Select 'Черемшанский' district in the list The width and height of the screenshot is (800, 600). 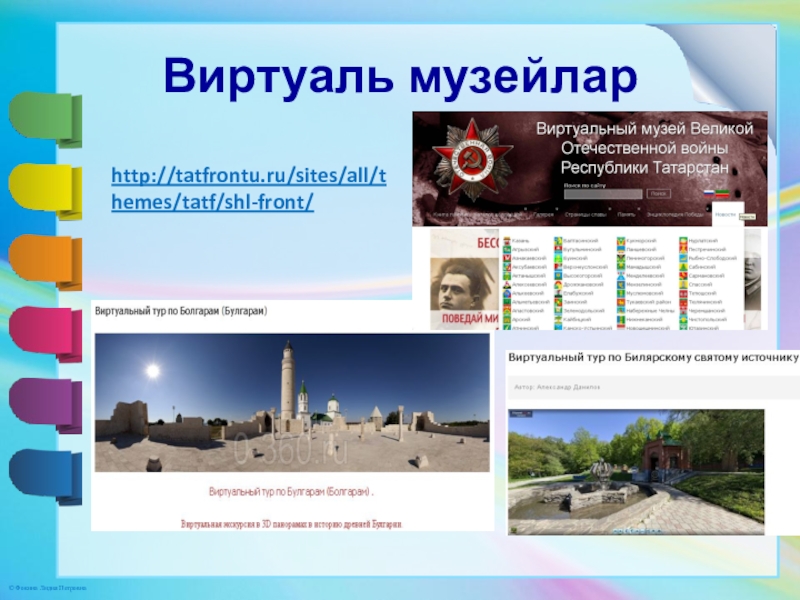tap(707, 311)
